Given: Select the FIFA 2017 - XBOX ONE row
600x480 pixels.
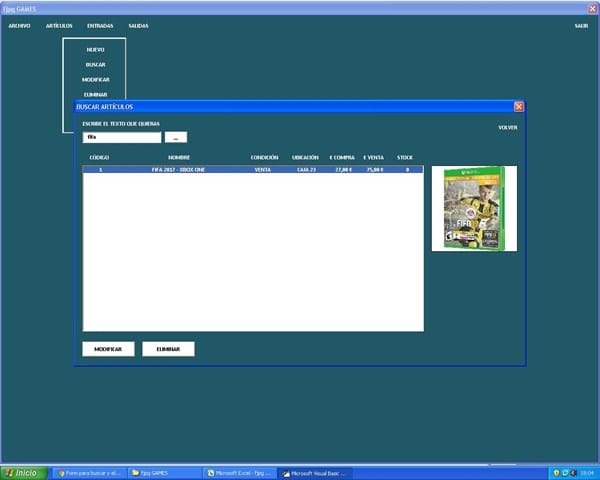Looking at the screenshot, I should (252, 170).
